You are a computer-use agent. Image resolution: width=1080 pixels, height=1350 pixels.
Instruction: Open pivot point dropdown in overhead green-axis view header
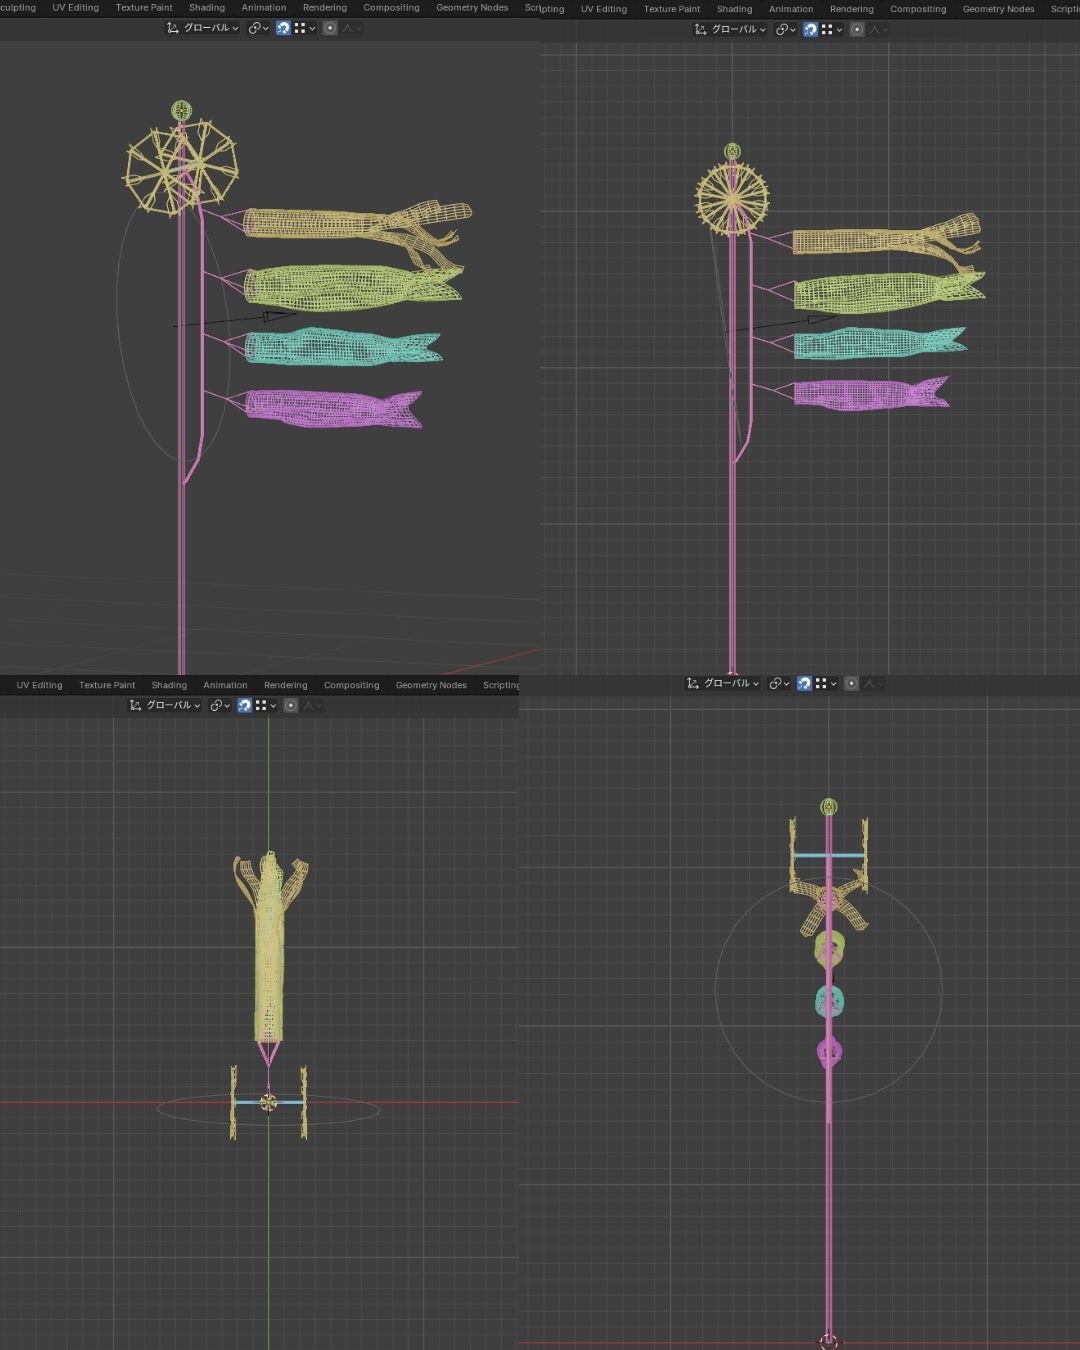click(220, 705)
